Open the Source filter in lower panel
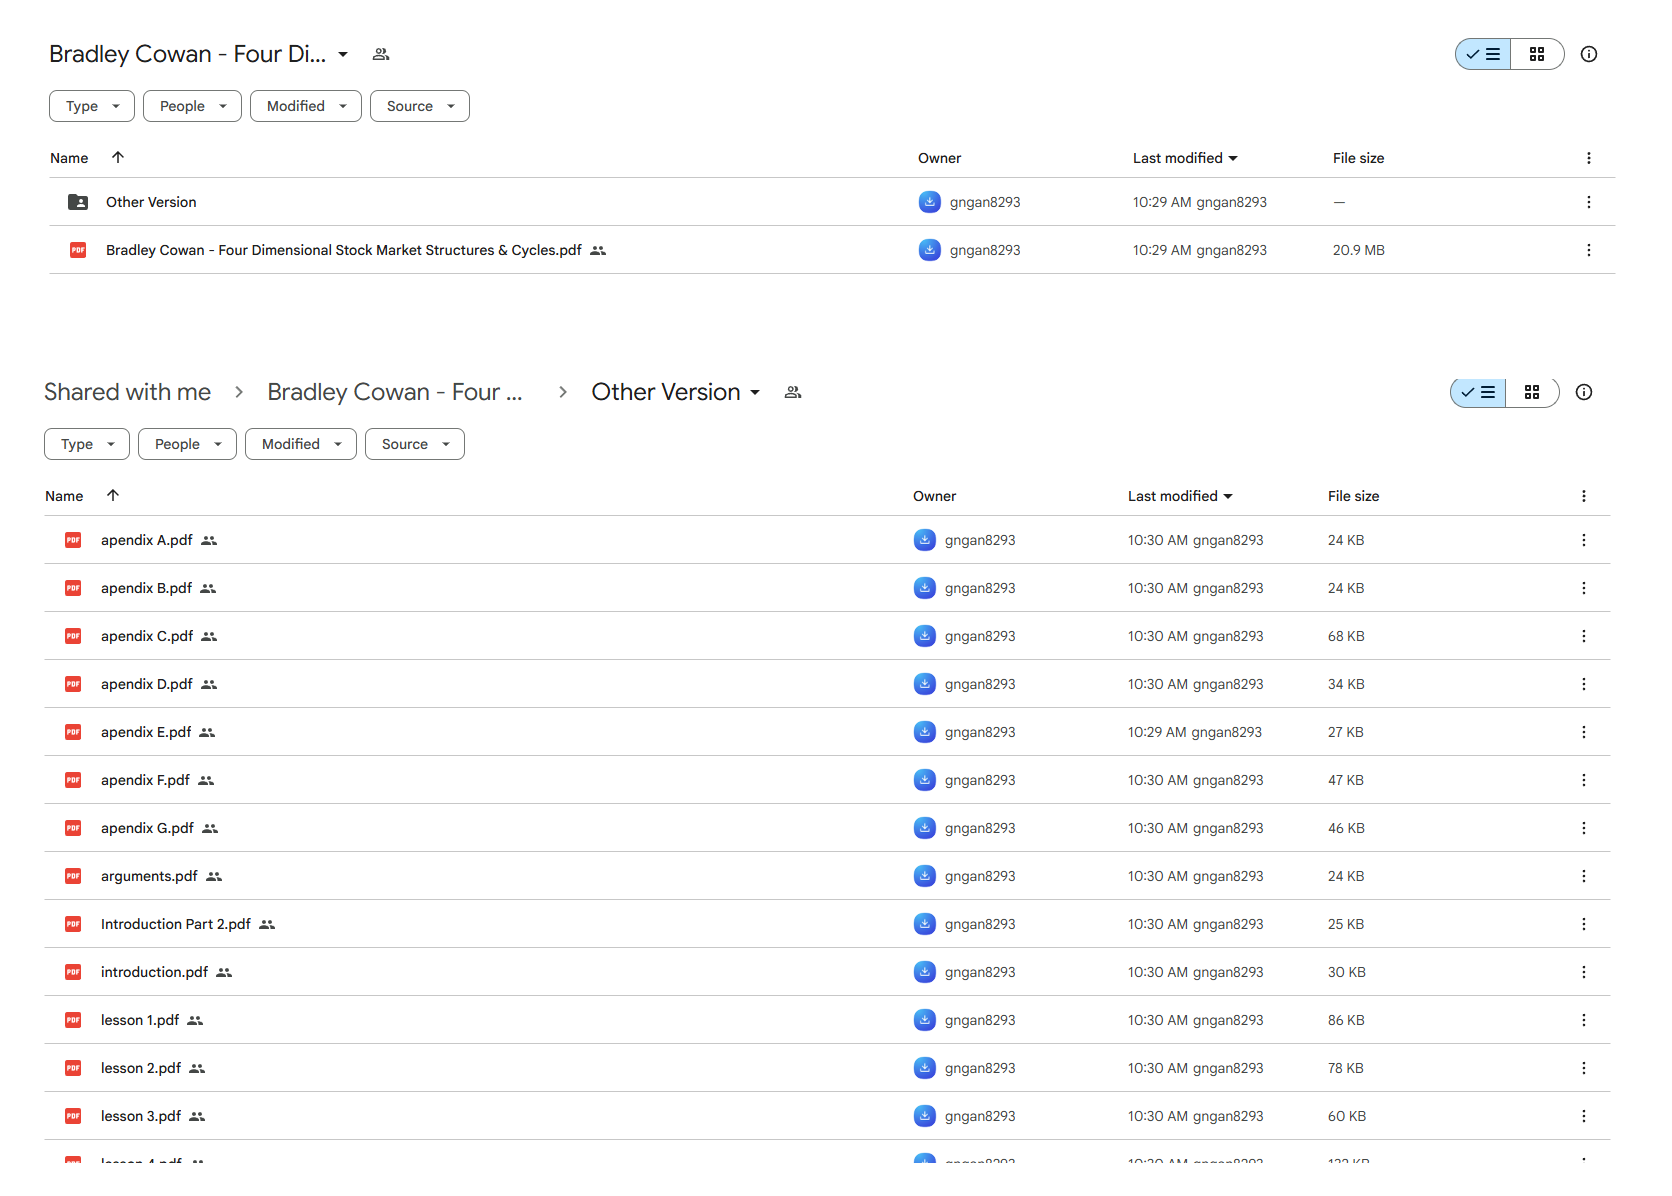 click(x=415, y=444)
